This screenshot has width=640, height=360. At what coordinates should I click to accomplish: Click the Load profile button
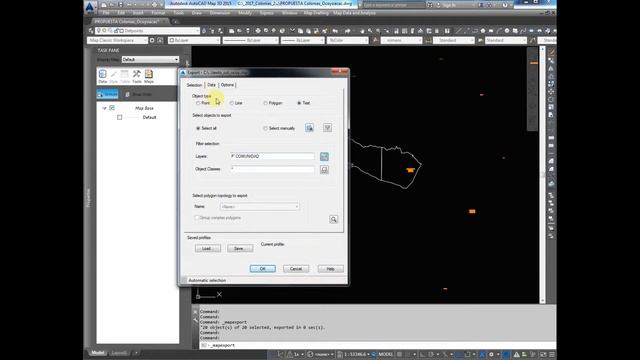coord(208,248)
